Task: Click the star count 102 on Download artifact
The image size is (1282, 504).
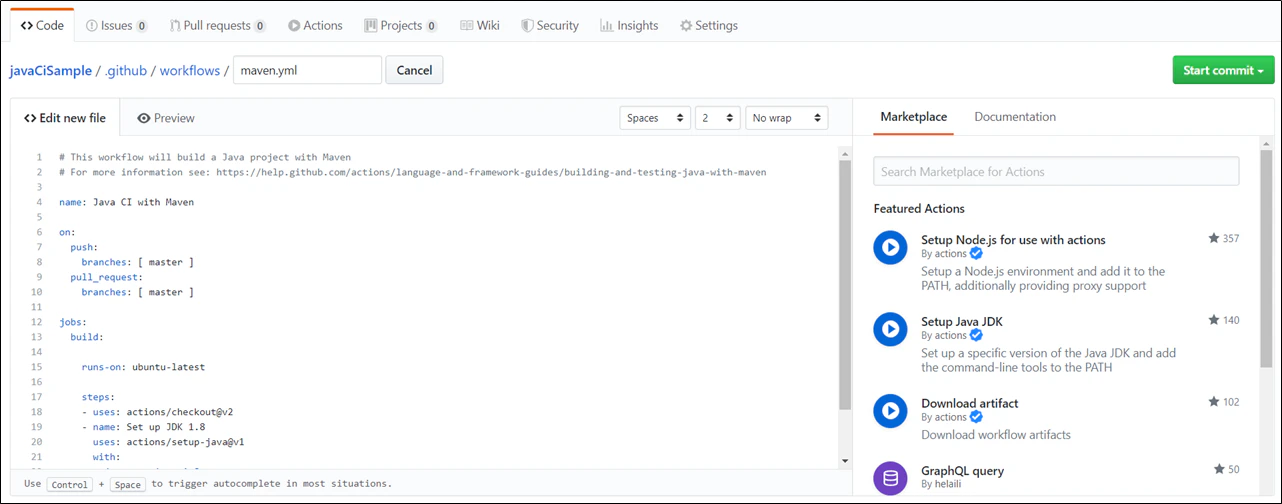Action: tap(1224, 402)
